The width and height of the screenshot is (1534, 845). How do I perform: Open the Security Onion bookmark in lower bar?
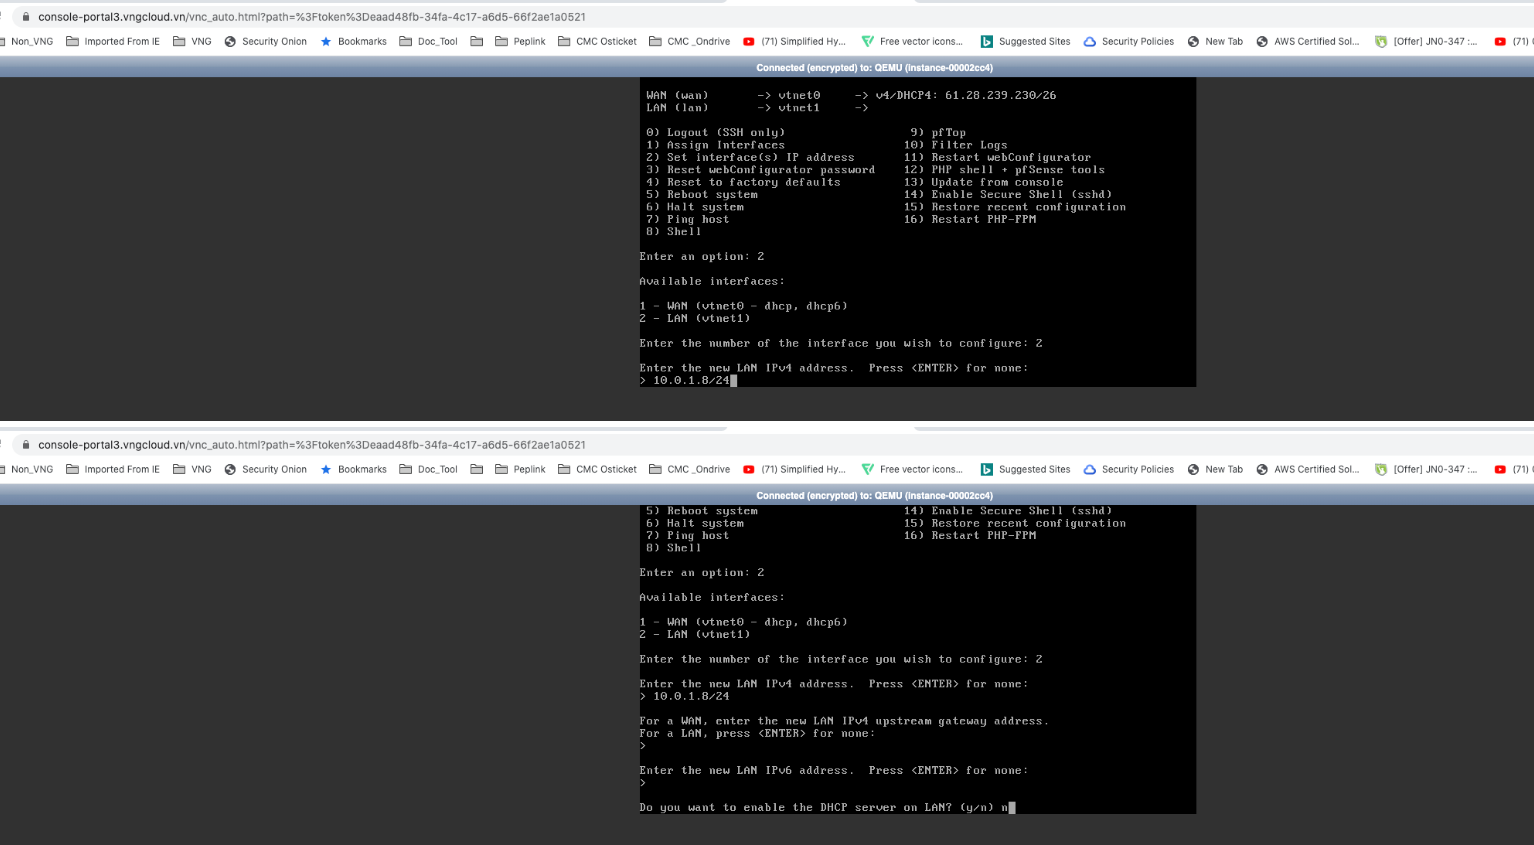click(x=265, y=470)
